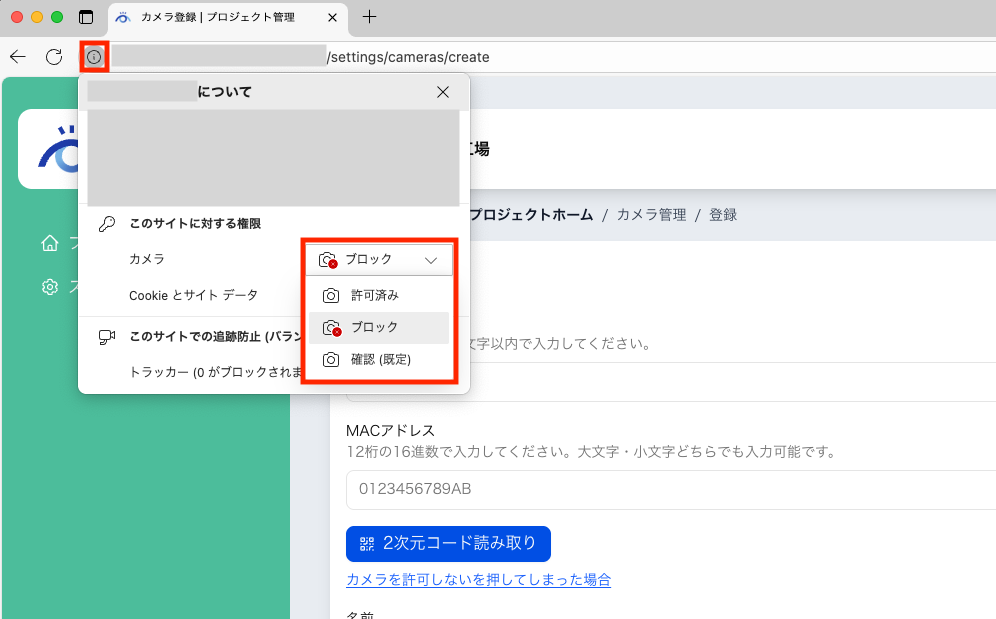
Task: Click the 2次元コード読み取り button
Action: click(448, 543)
